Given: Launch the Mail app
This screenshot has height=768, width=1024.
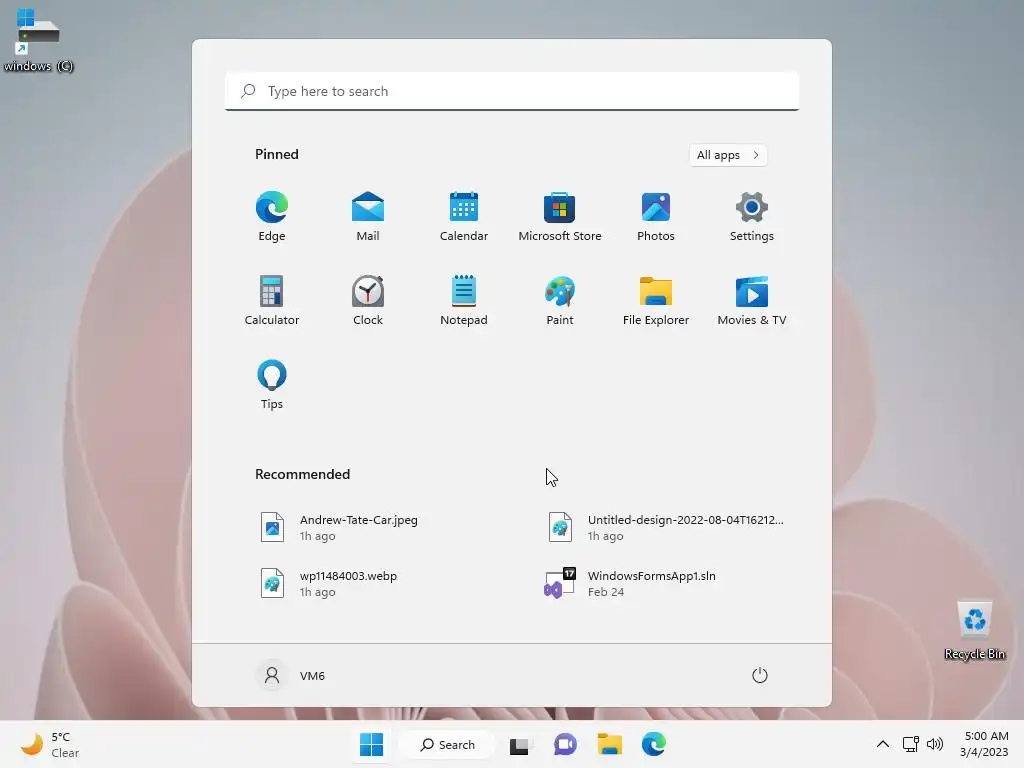Looking at the screenshot, I should coord(368,216).
